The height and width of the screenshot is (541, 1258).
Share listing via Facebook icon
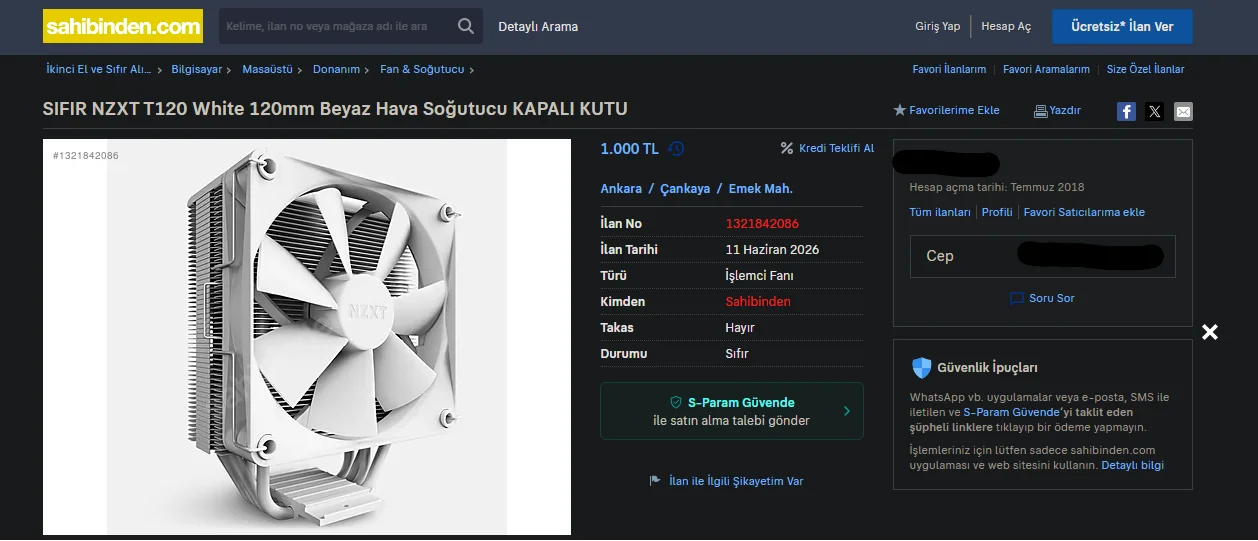coord(1126,111)
